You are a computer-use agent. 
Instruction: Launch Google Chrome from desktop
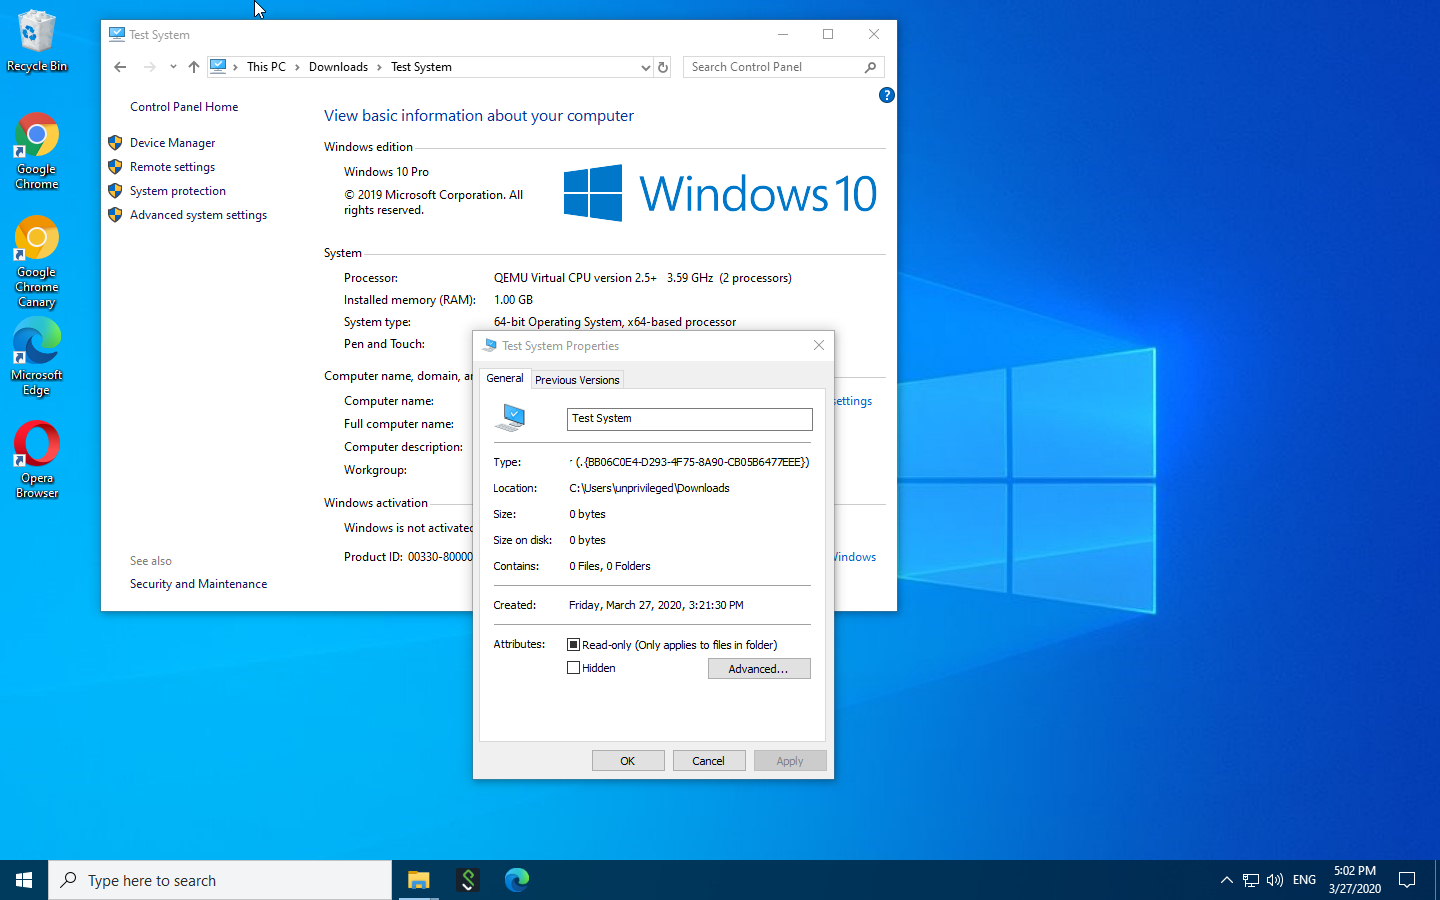click(x=36, y=151)
